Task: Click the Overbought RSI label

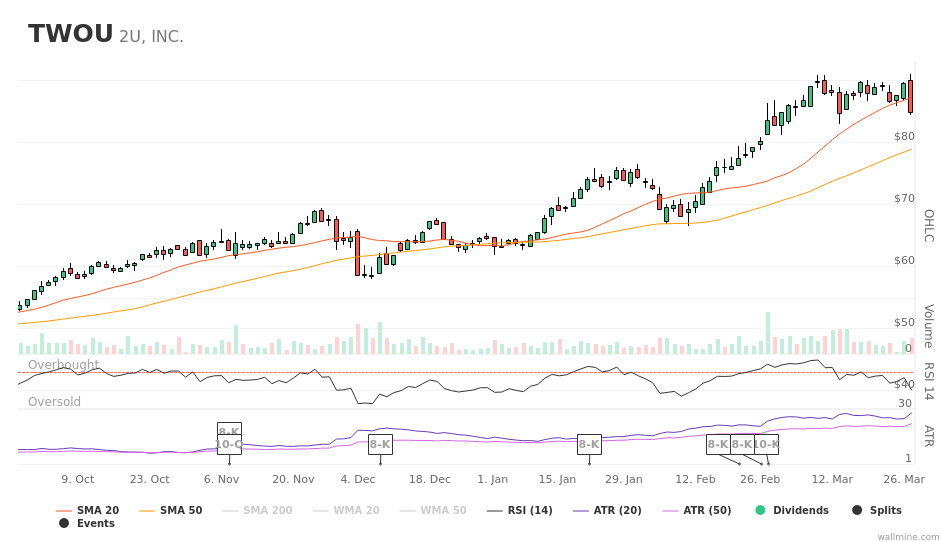Action: (63, 365)
